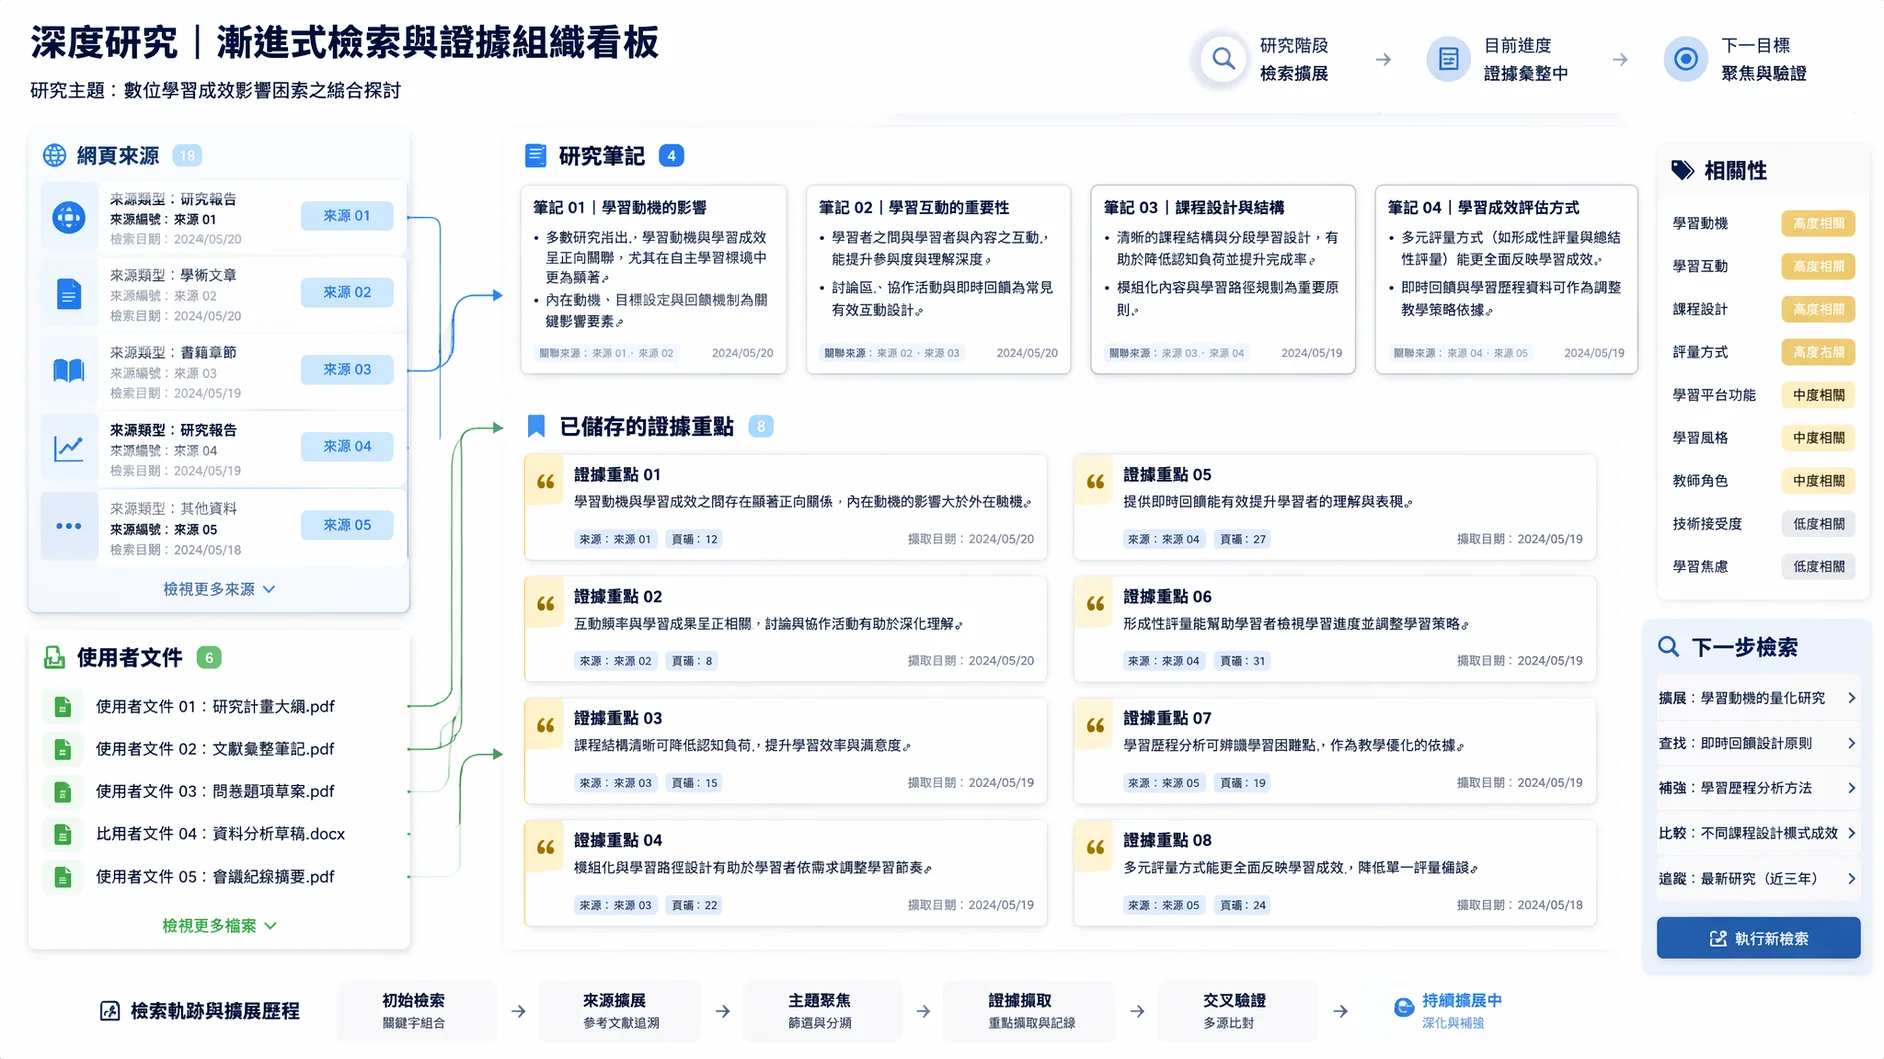Click the 網頁來源 count badge 18
This screenshot has height=1059, width=1884.
187,156
